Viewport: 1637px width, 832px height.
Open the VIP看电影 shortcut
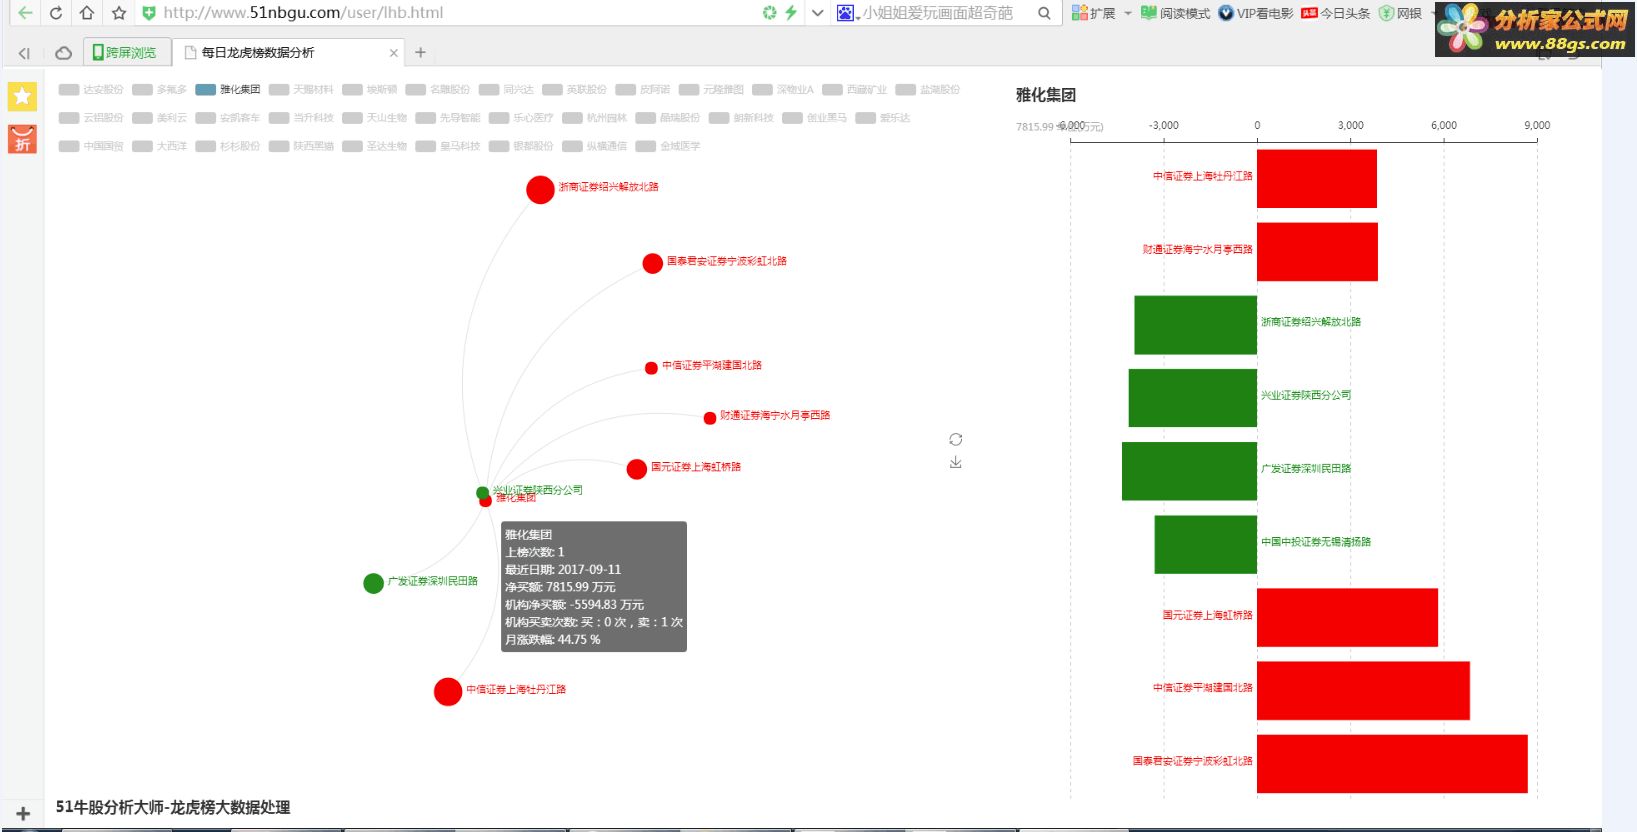point(1256,13)
